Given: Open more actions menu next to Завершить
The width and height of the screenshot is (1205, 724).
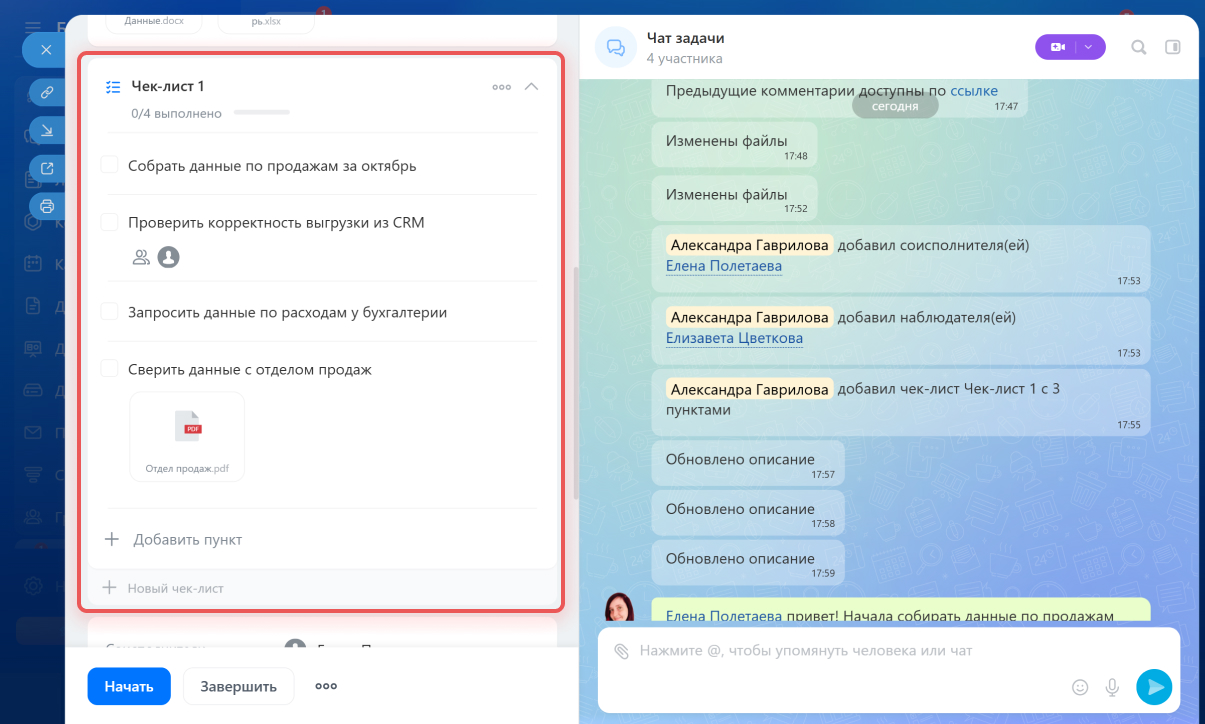Looking at the screenshot, I should 326,686.
